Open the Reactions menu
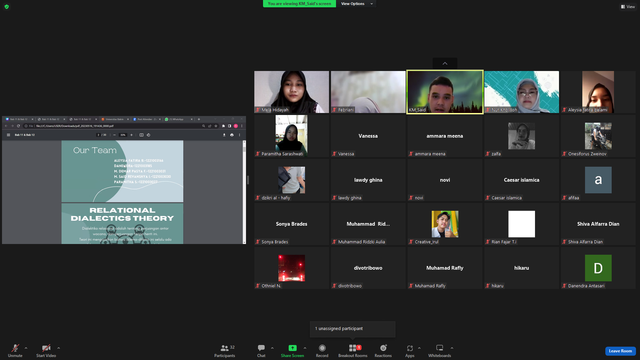 [x=383, y=350]
